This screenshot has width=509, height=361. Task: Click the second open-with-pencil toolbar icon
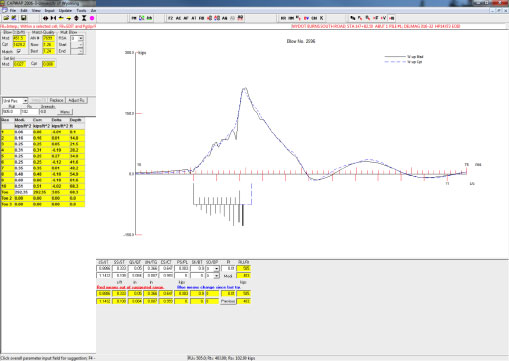coord(14,18)
